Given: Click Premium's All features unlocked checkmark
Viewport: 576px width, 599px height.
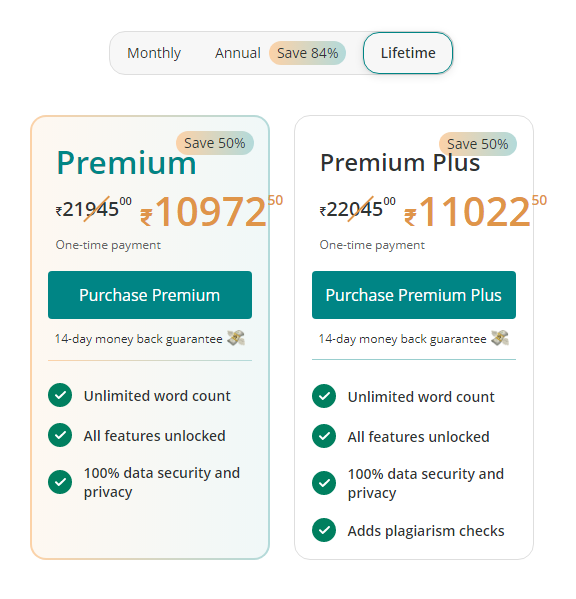Looking at the screenshot, I should point(60,435).
